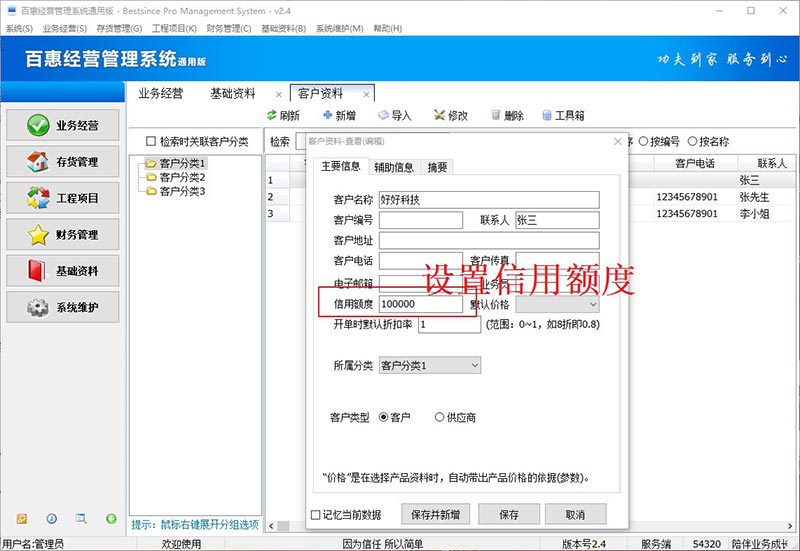The height and width of the screenshot is (551, 800).
Task: Open the 业务经营(S) menu
Action: click(x=64, y=29)
